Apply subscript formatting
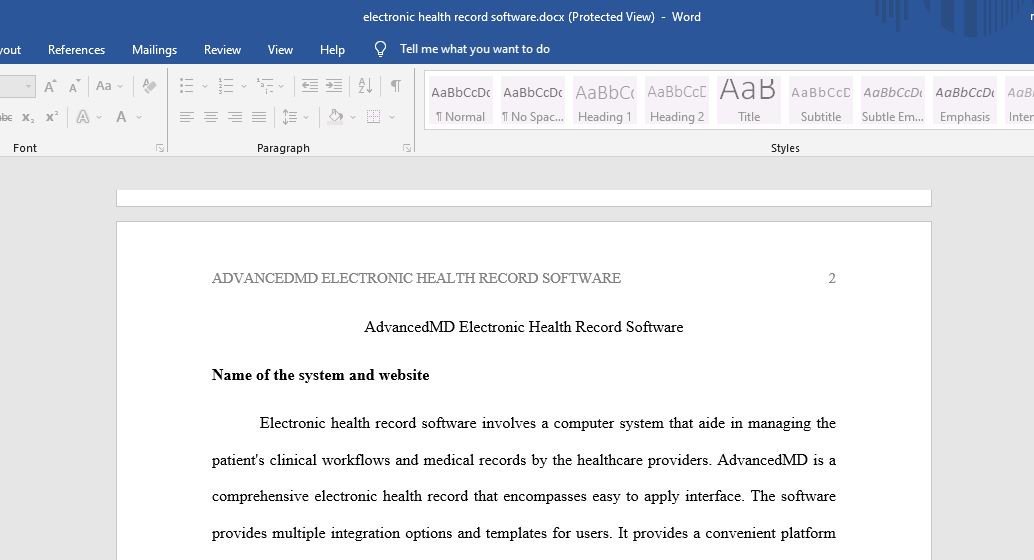This screenshot has width=1034, height=560. click(28, 117)
